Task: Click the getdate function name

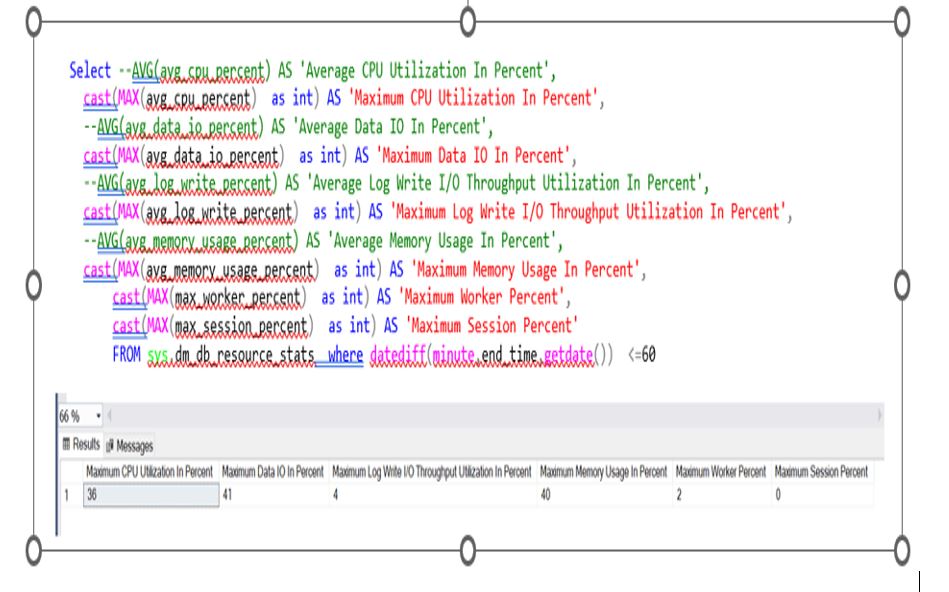Action: pyautogui.click(x=568, y=355)
